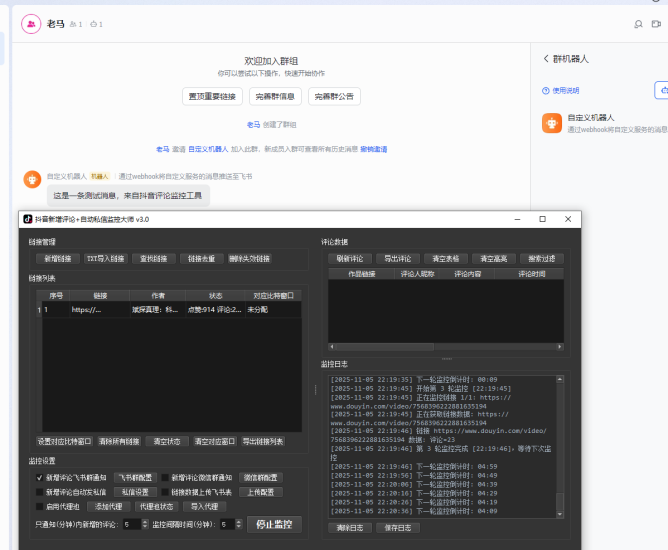Screen dimensions: 668x550
Task: Toggle 新增评论飞书群通知 checkbox
Action: 40,478
